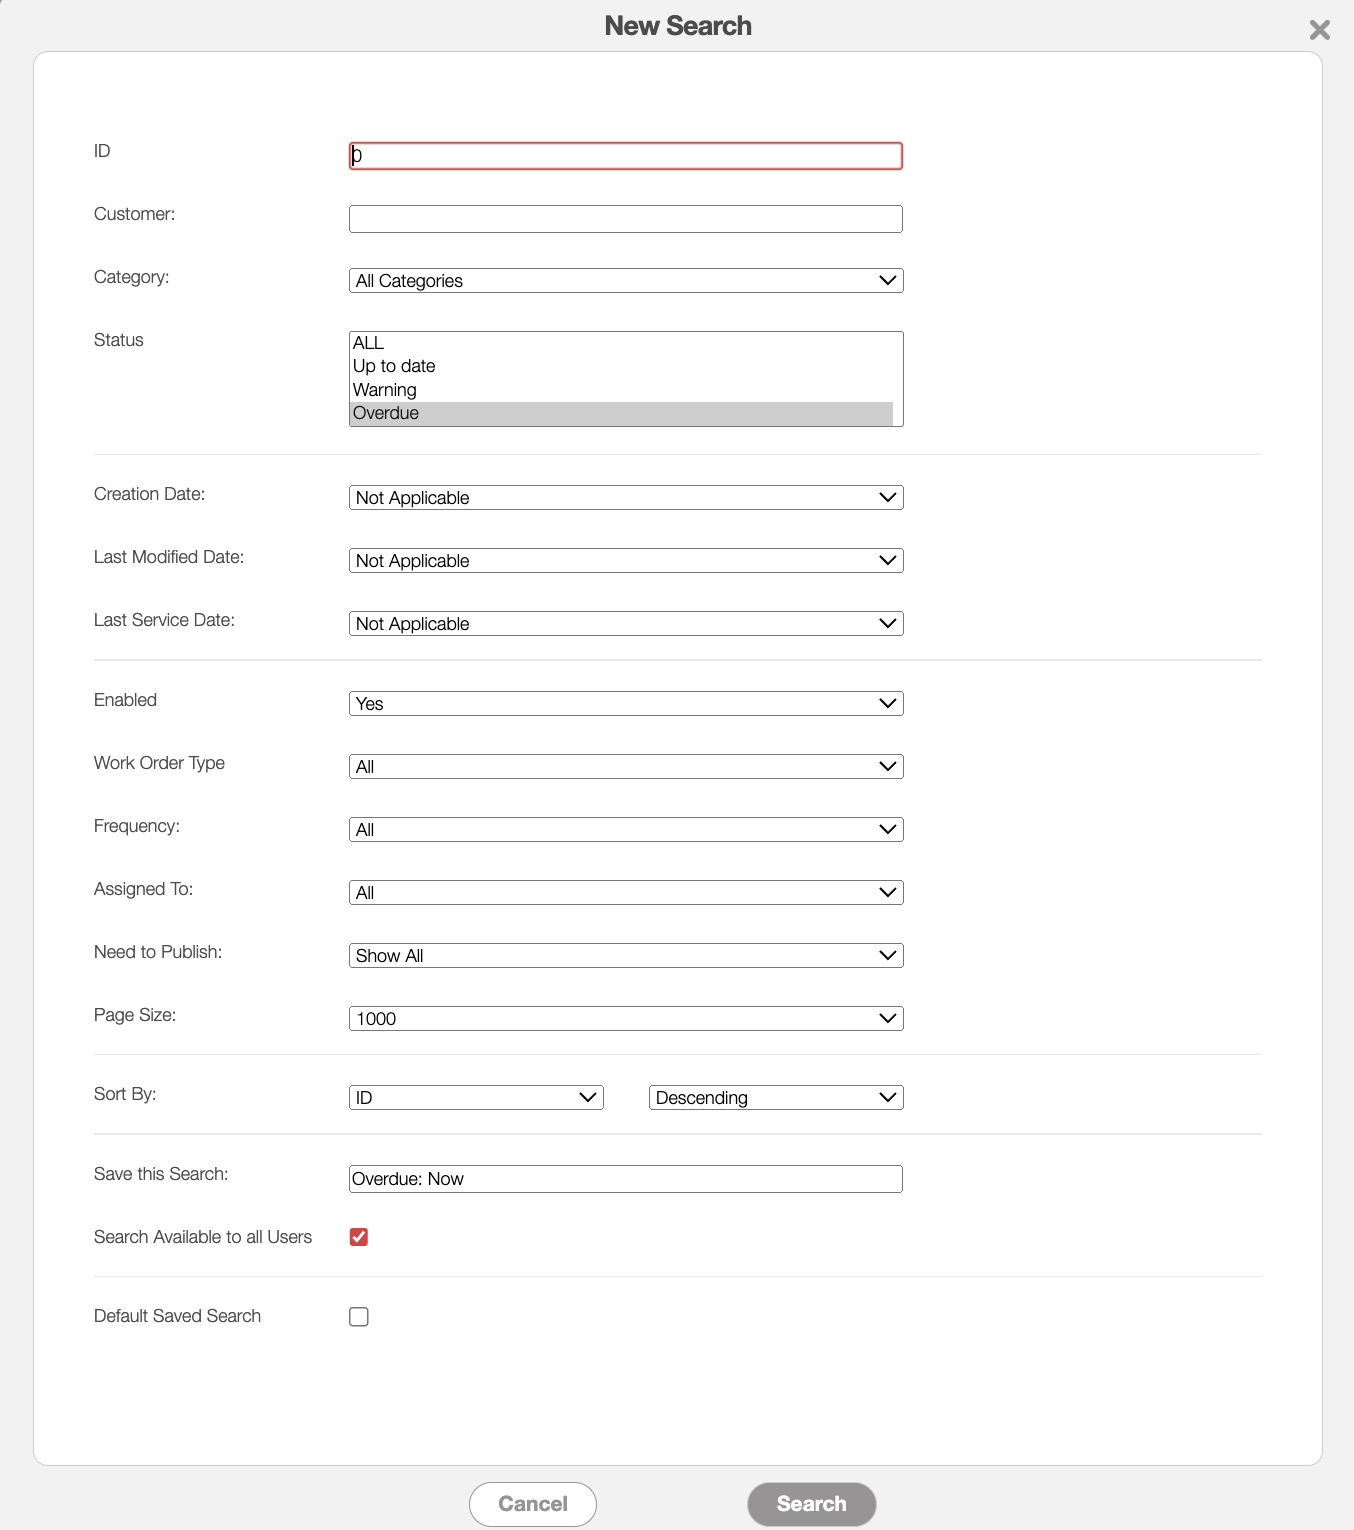Open the Assigned To dropdown
Viewport: 1354px width, 1530px height.
coord(626,893)
